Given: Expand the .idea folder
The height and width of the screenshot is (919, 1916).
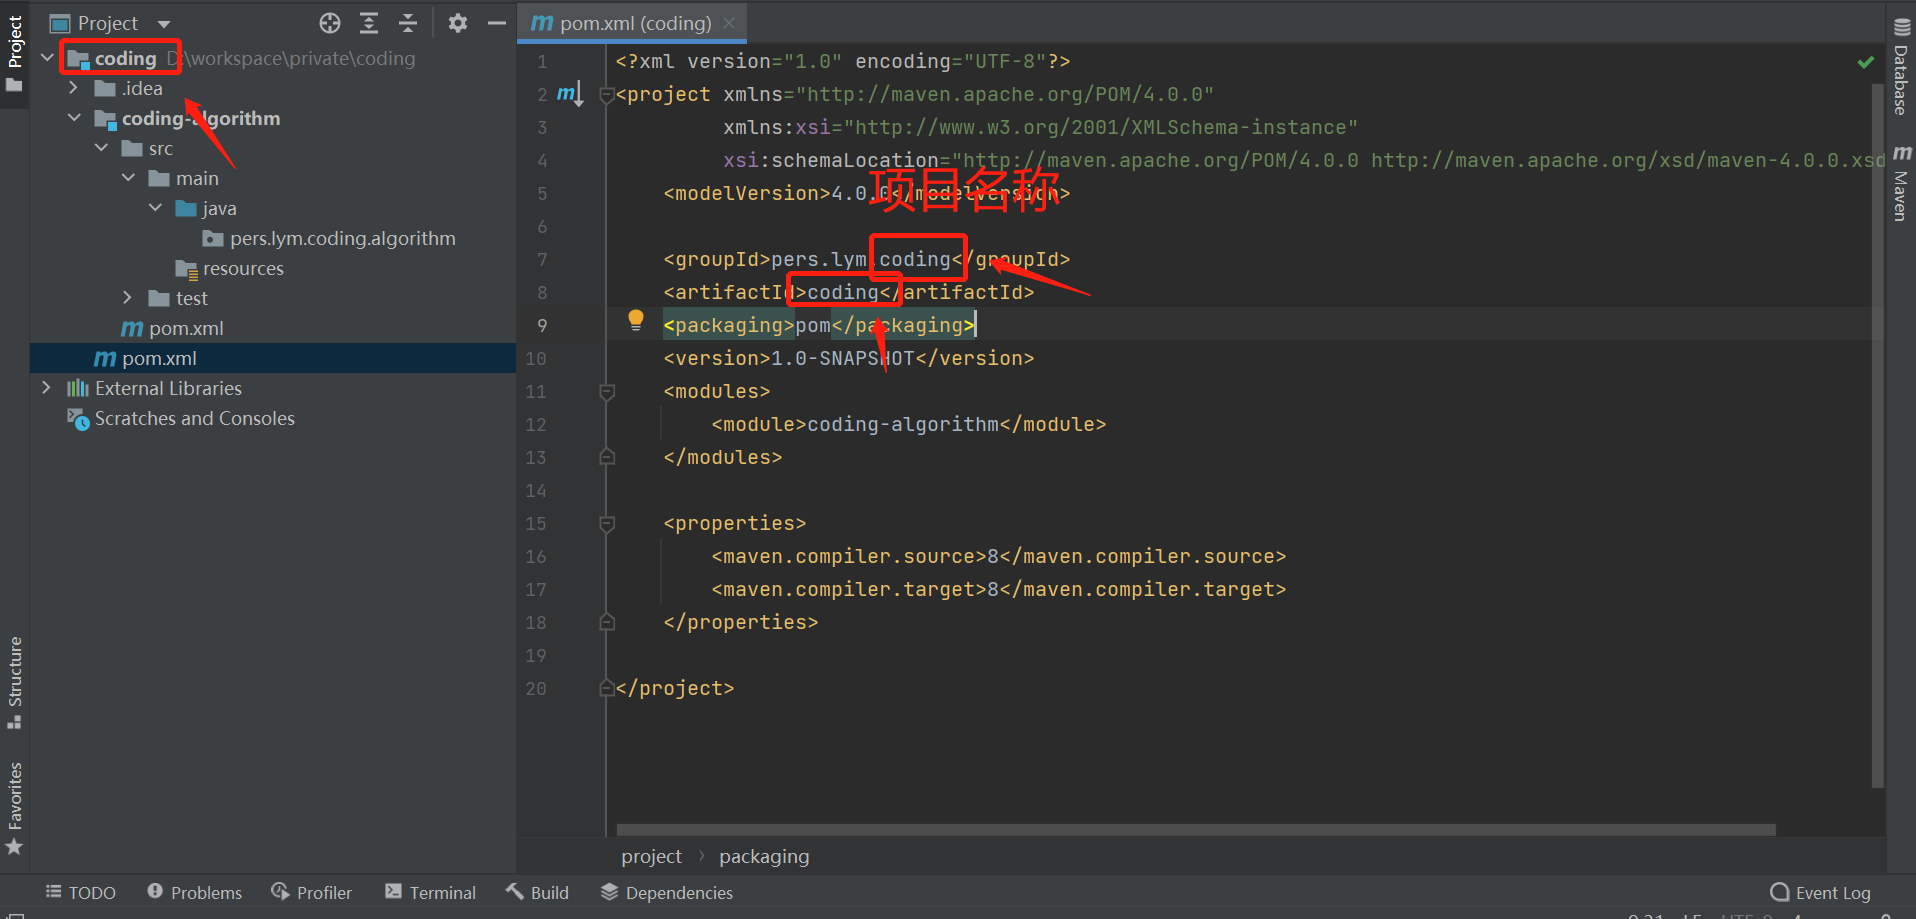Looking at the screenshot, I should pyautogui.click(x=73, y=88).
